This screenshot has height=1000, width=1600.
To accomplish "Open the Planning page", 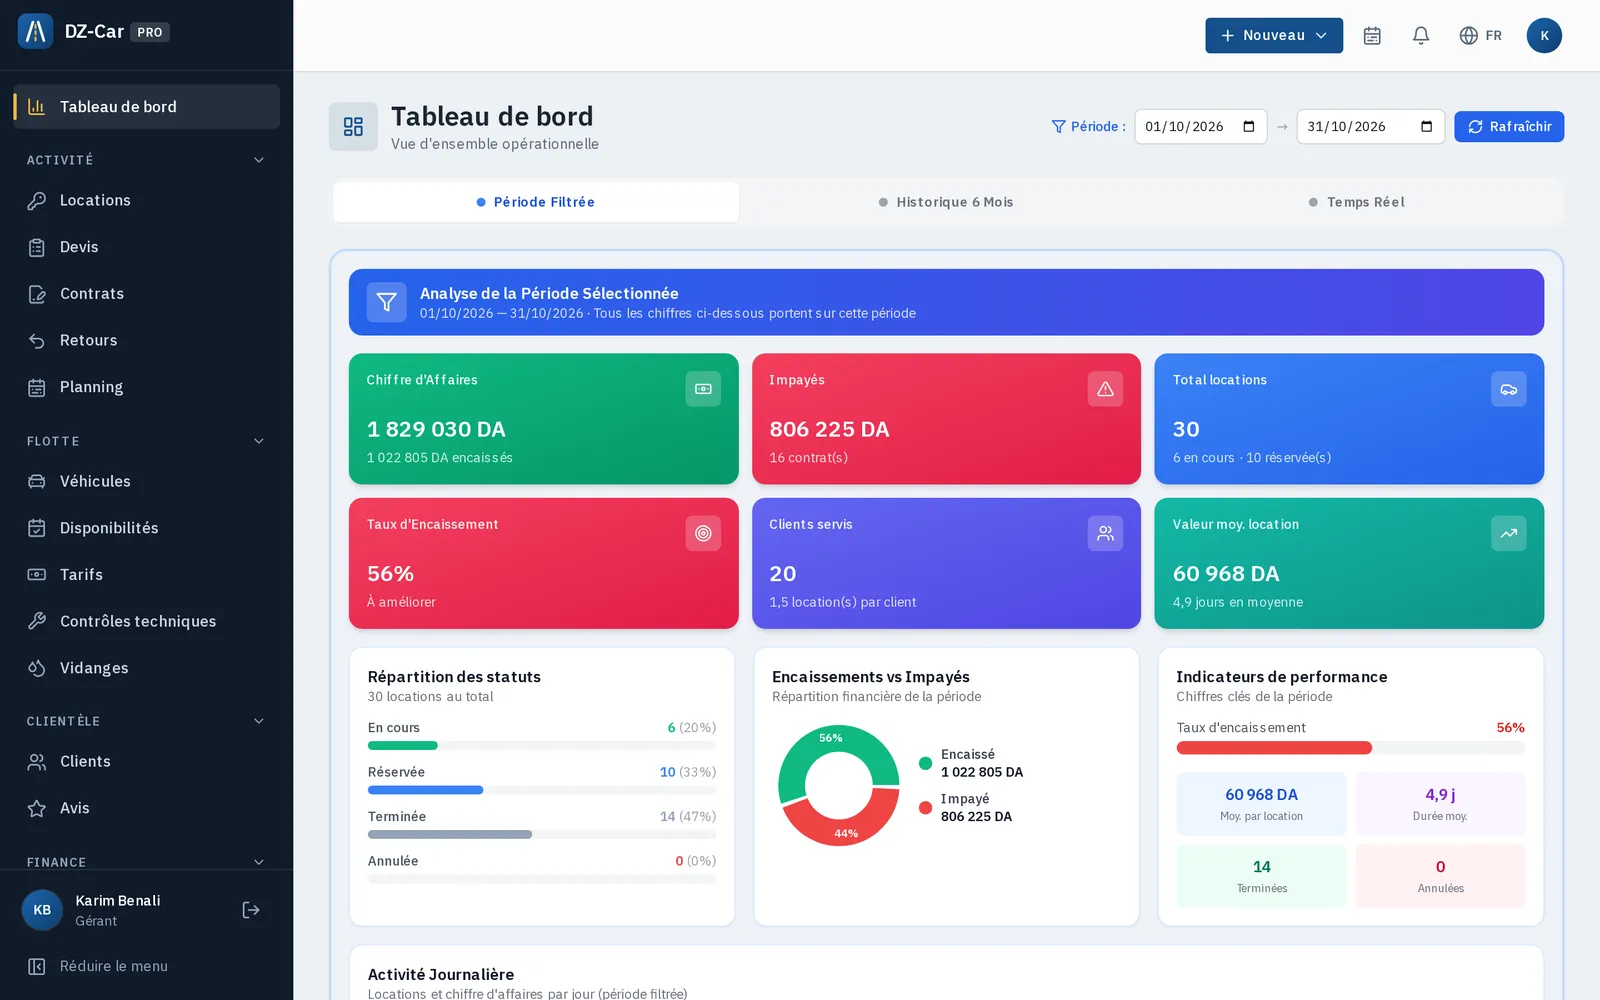I will [146, 388].
